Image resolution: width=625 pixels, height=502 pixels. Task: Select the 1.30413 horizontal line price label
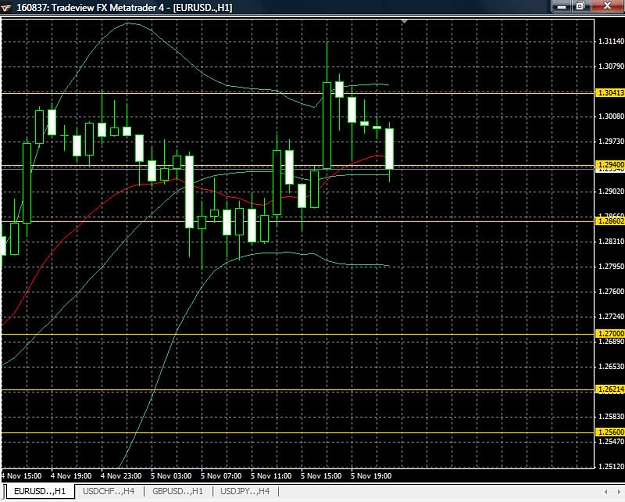(610, 93)
